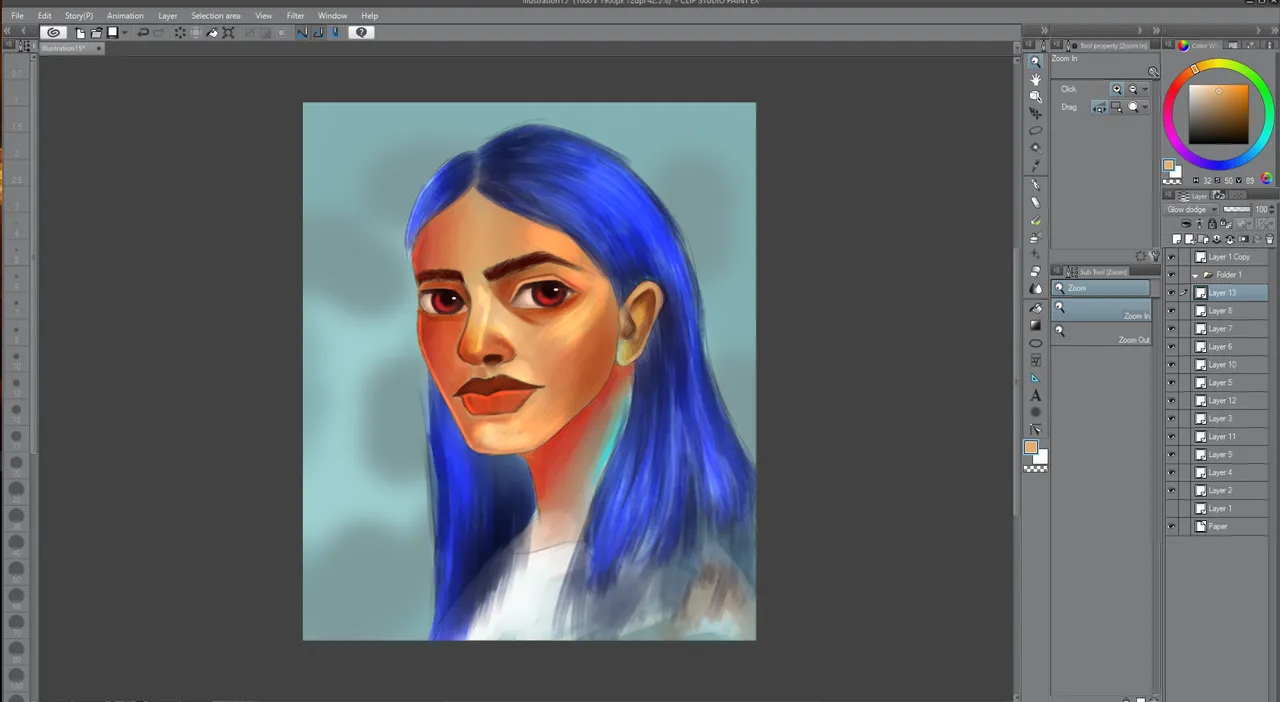Set Click mode to zoom out
1280x702 pixels.
coord(1132,89)
